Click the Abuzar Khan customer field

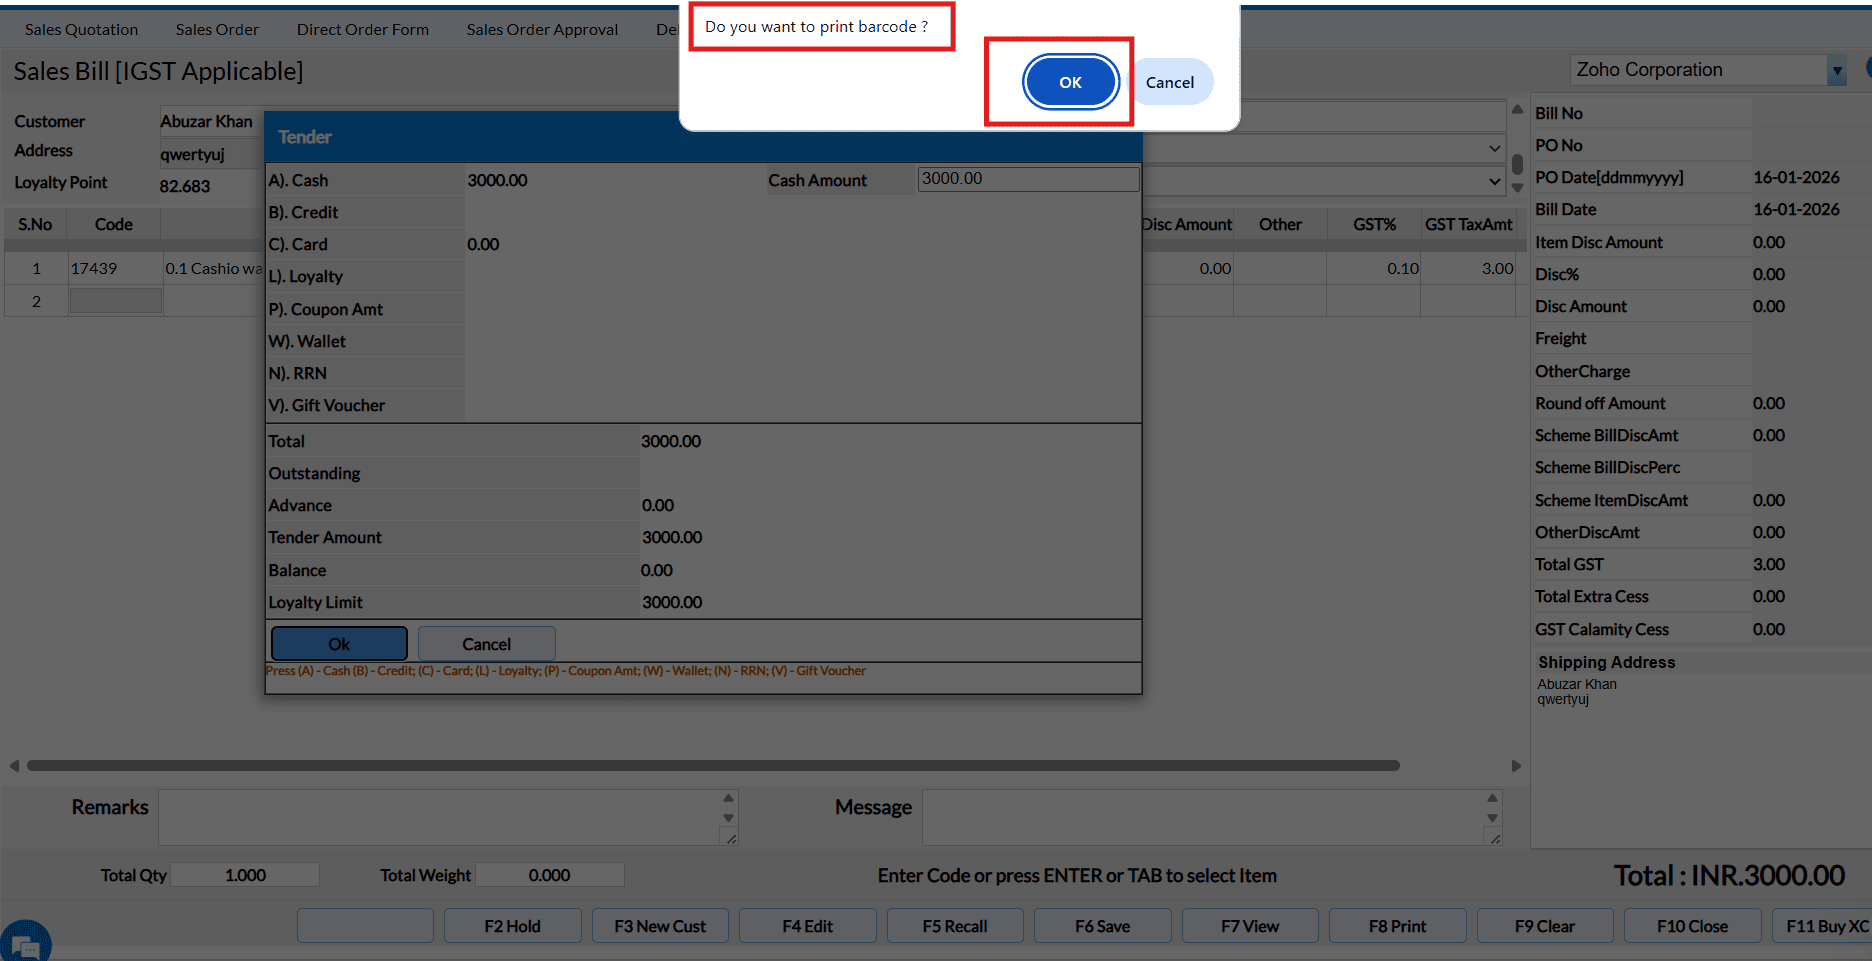click(x=210, y=121)
